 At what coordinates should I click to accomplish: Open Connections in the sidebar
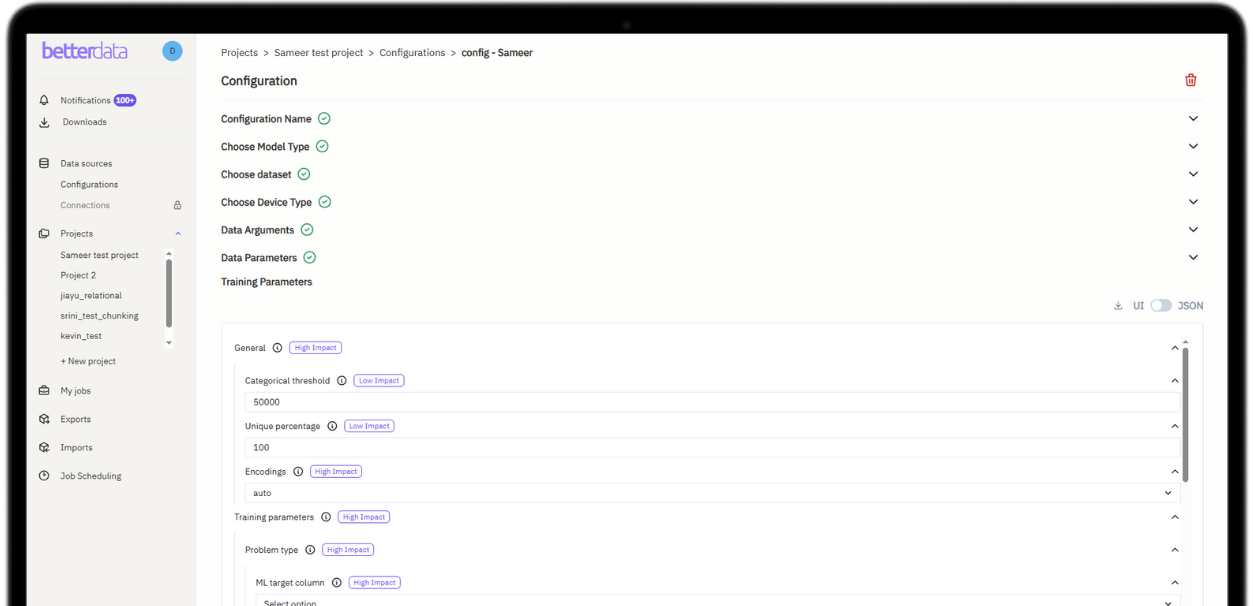[x=85, y=205]
